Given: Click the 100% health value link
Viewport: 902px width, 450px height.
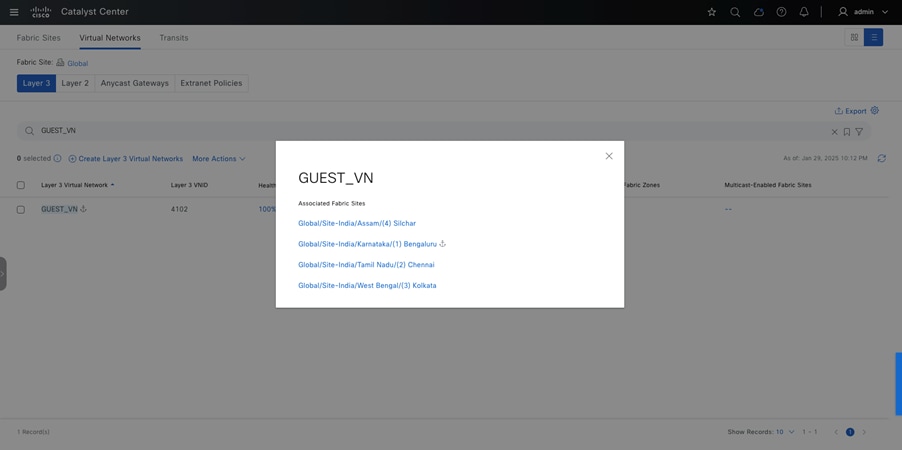Looking at the screenshot, I should point(267,209).
